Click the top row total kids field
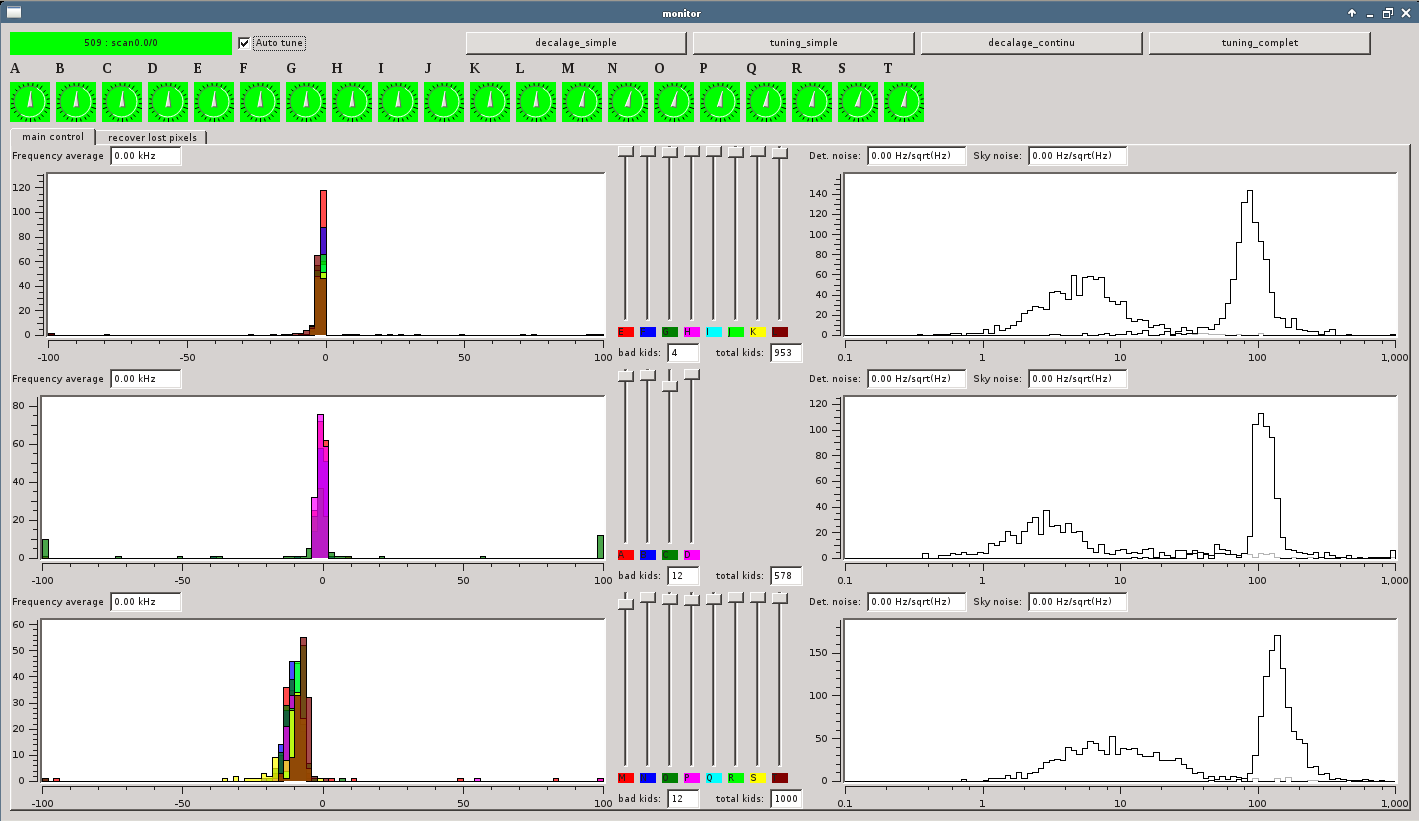 (785, 353)
